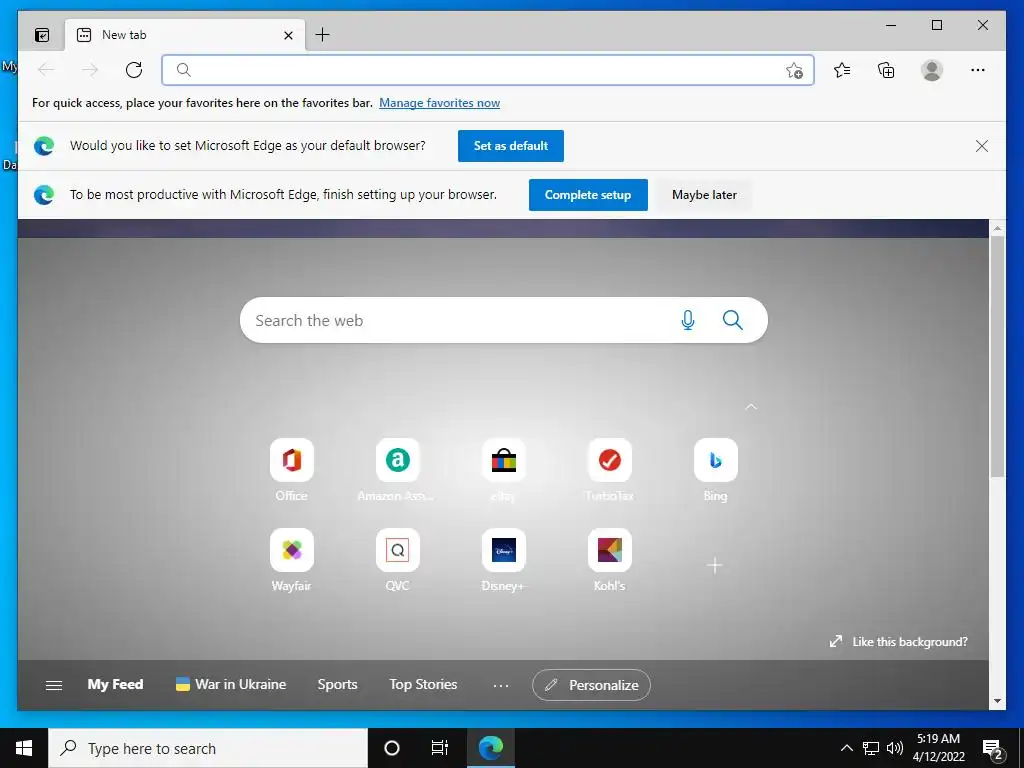1024x768 pixels.
Task: Start voice search microphone
Action: 688,320
